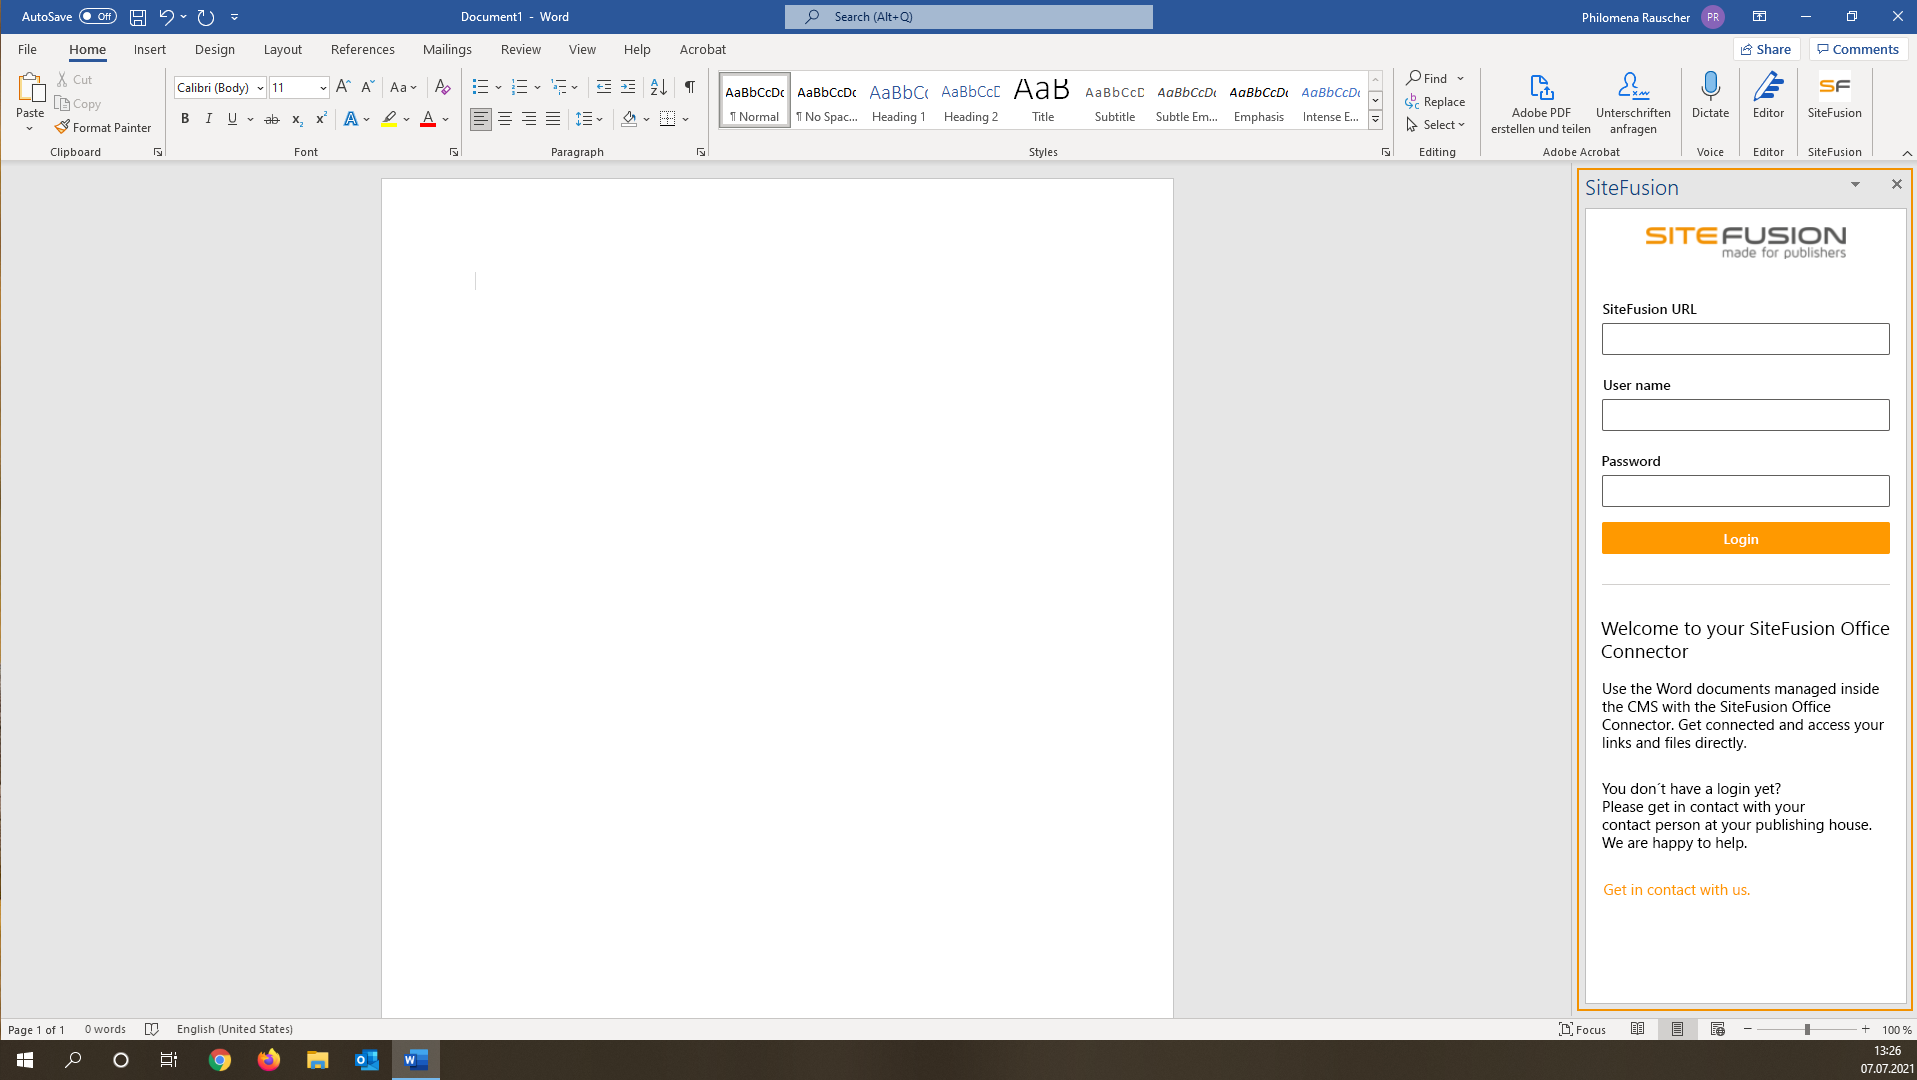The height and width of the screenshot is (1080, 1917).
Task: Click the proofing check icon in status bar
Action: [x=152, y=1029]
